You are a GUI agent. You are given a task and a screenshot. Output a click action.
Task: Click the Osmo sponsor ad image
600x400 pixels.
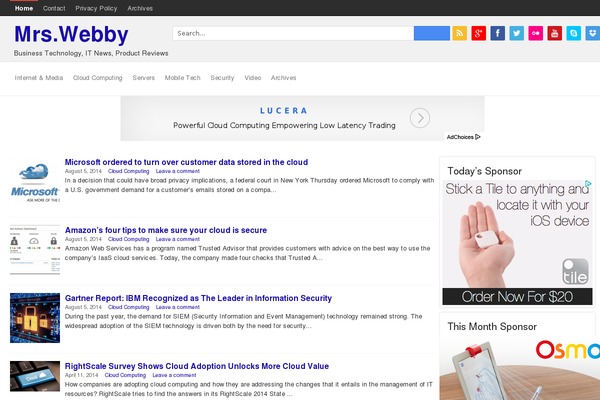click(x=520, y=369)
